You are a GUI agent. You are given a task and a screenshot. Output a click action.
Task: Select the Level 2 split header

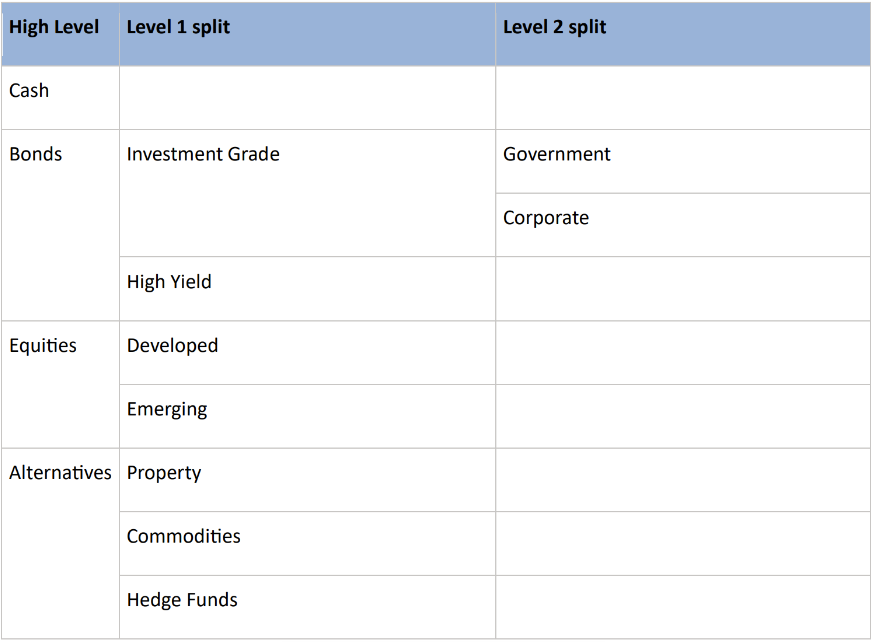point(683,34)
